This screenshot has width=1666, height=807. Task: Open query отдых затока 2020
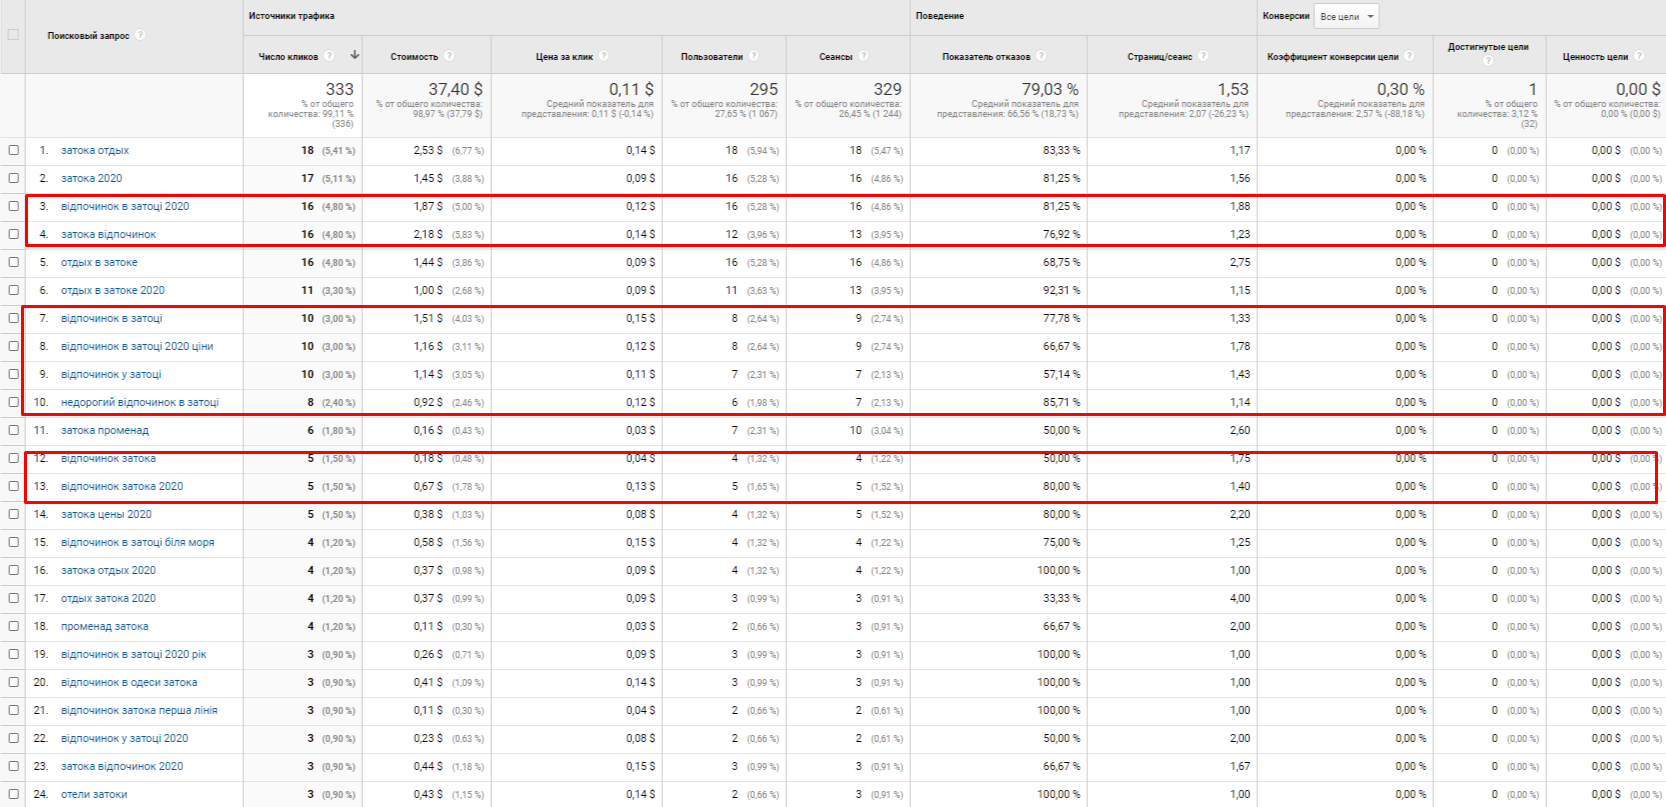pos(108,598)
